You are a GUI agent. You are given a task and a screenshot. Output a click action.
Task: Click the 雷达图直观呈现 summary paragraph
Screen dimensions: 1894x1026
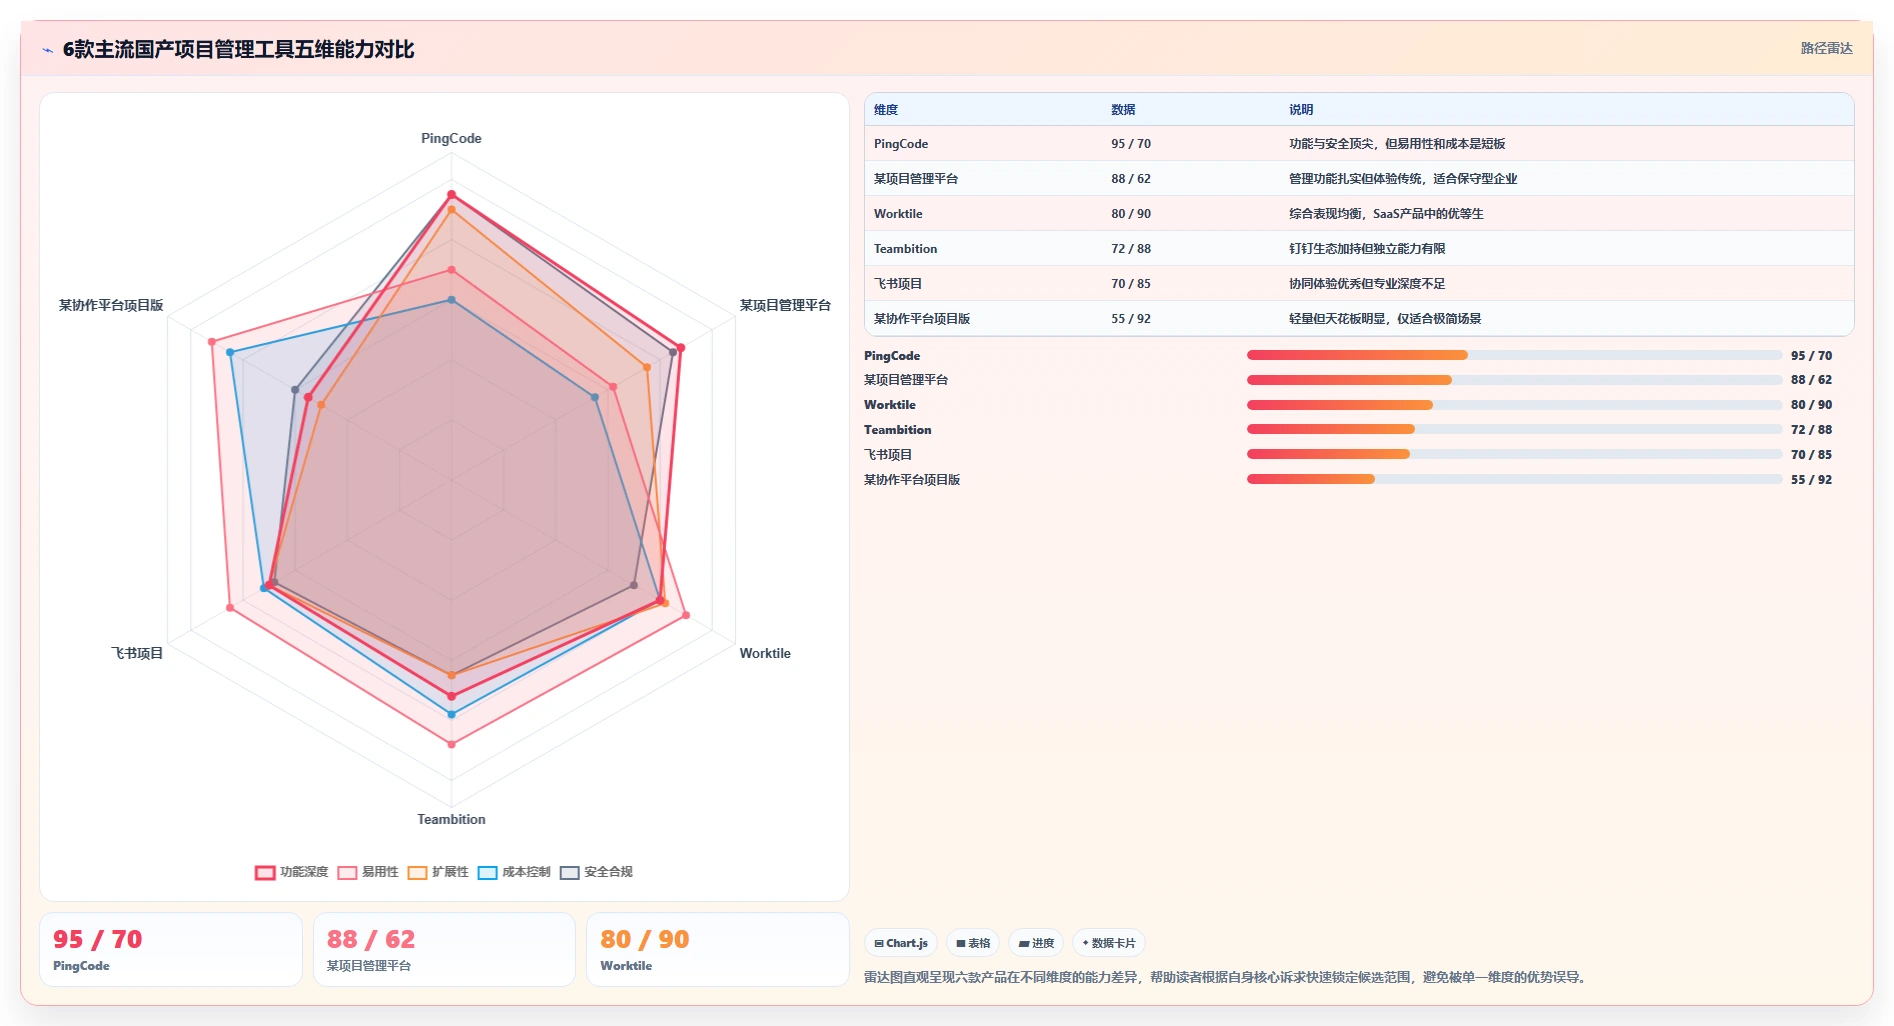pyautogui.click(x=1226, y=978)
